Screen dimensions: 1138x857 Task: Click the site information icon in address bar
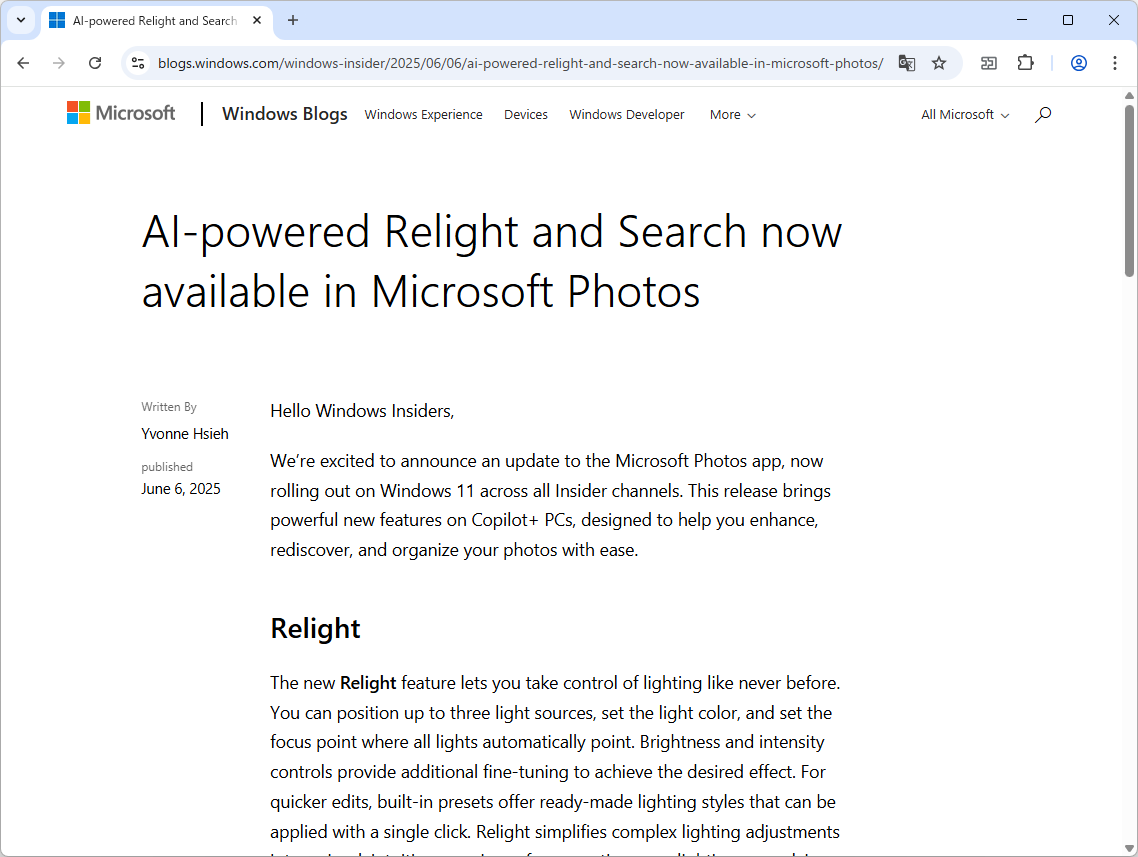(x=139, y=63)
